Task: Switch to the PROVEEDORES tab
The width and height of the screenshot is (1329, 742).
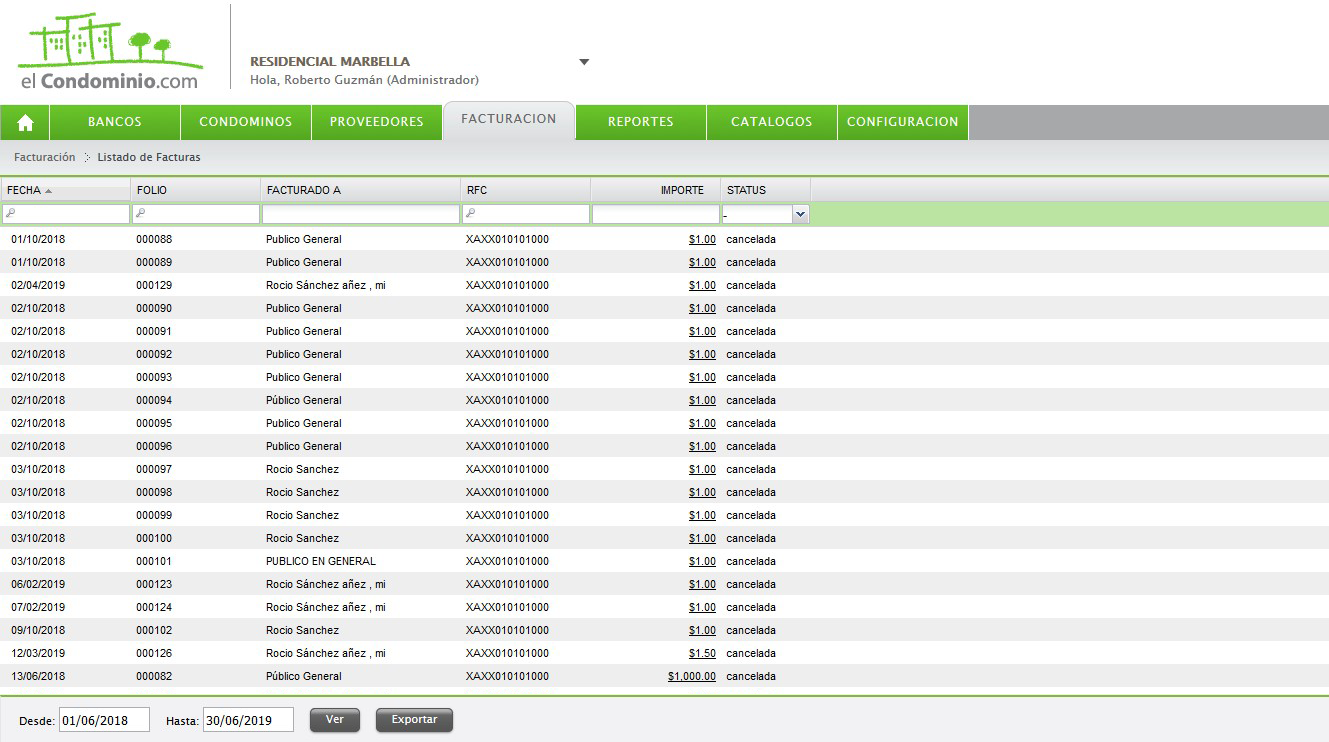Action: point(376,122)
